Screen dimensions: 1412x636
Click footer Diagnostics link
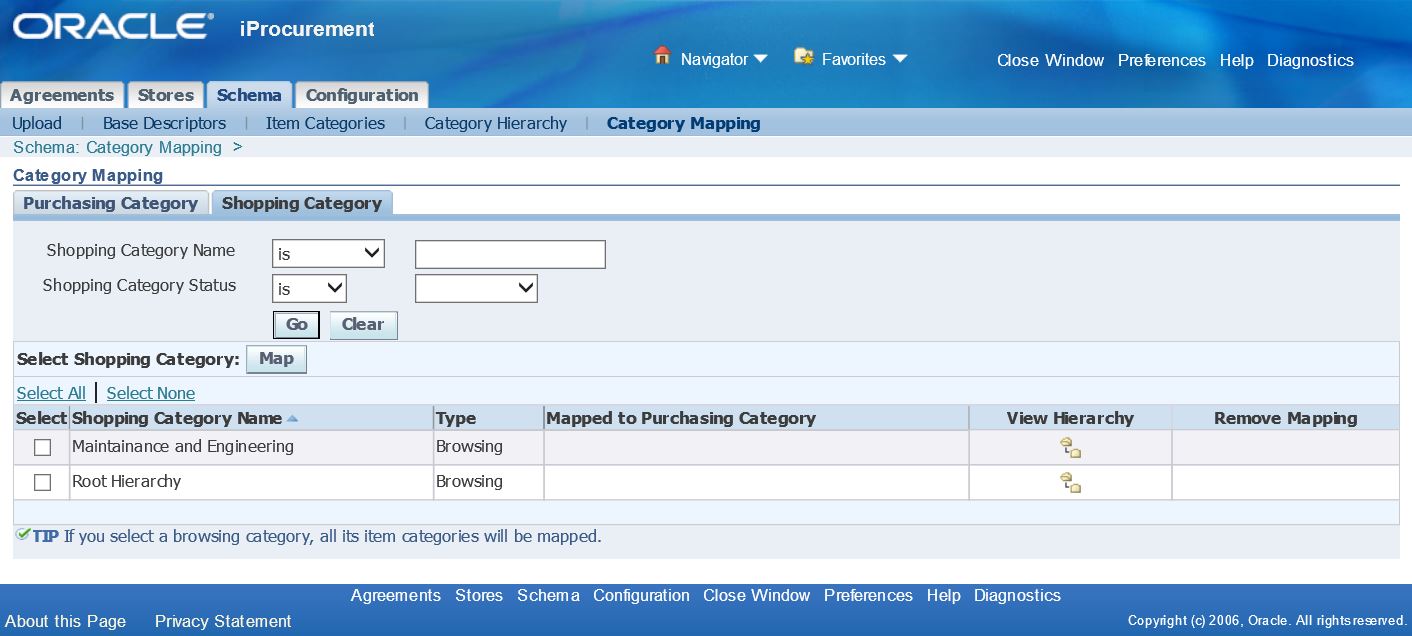[x=1017, y=595]
